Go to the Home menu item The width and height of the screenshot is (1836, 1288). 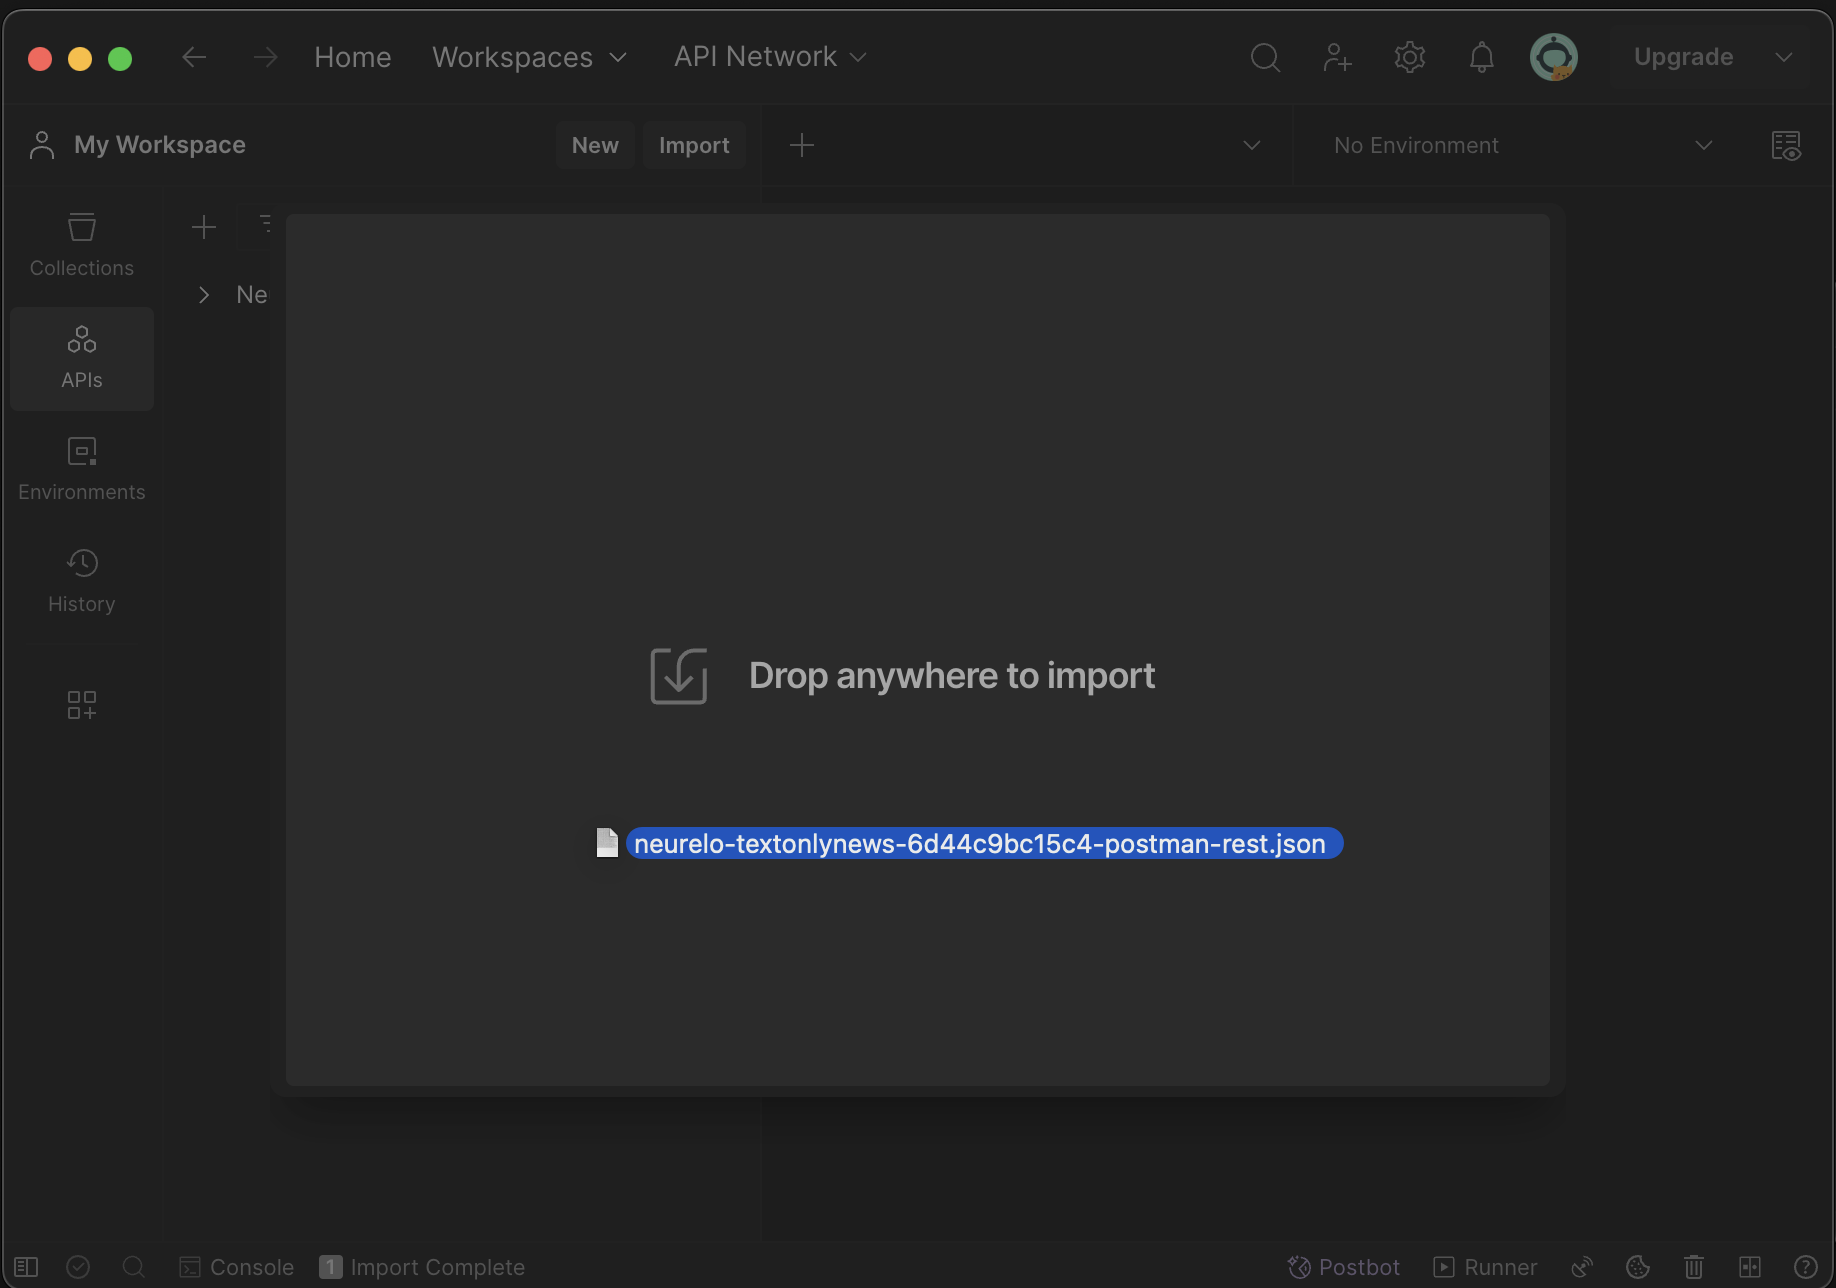pos(352,58)
